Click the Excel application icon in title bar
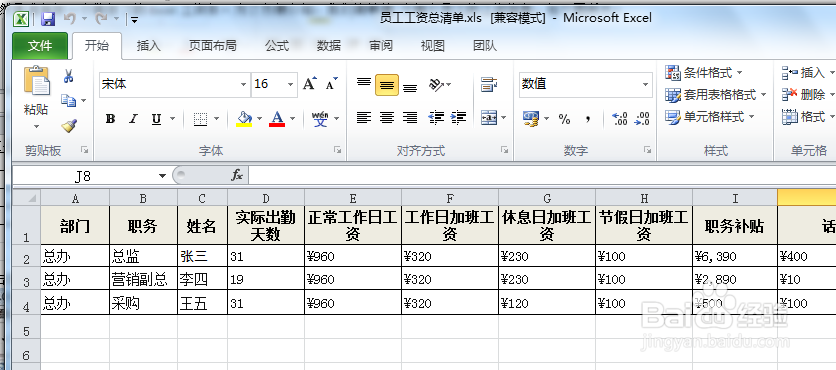 21,20
